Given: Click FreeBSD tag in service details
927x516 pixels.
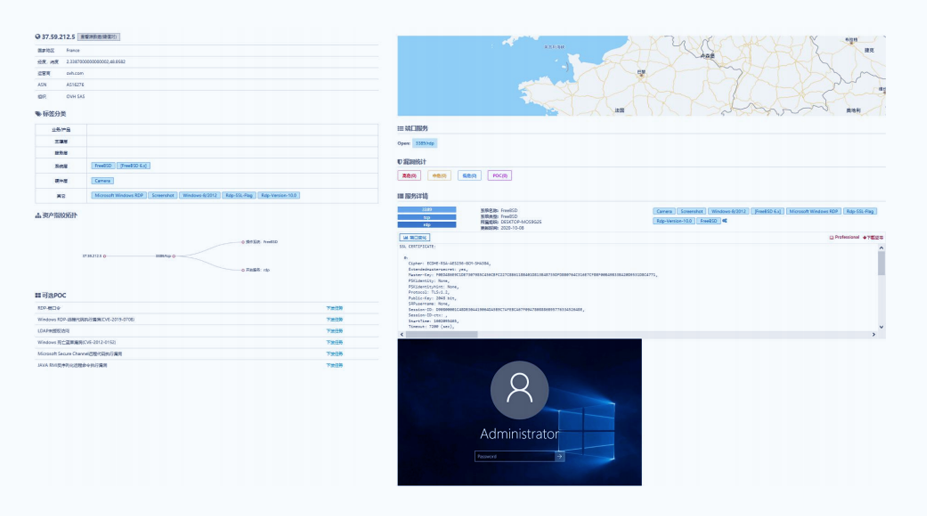Looking at the screenshot, I should pyautogui.click(x=708, y=221).
